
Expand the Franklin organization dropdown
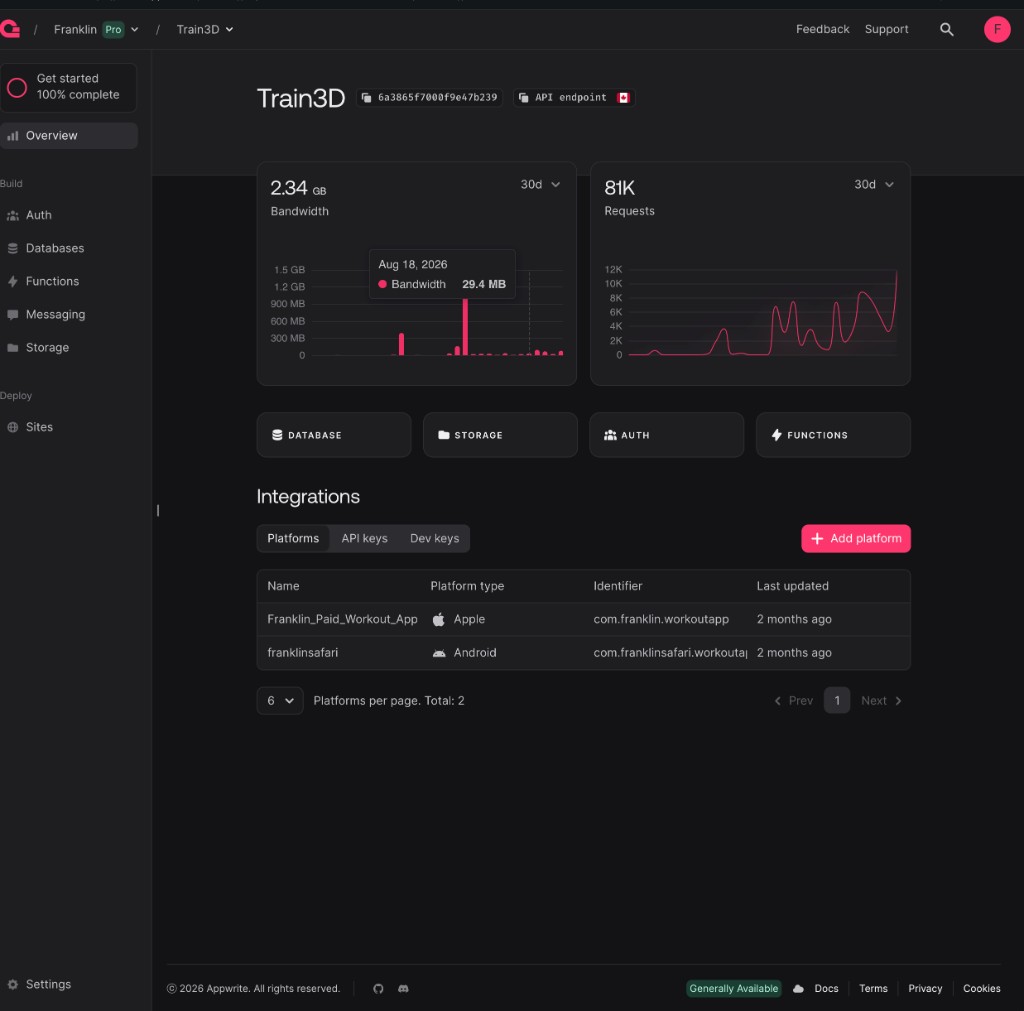(x=135, y=29)
